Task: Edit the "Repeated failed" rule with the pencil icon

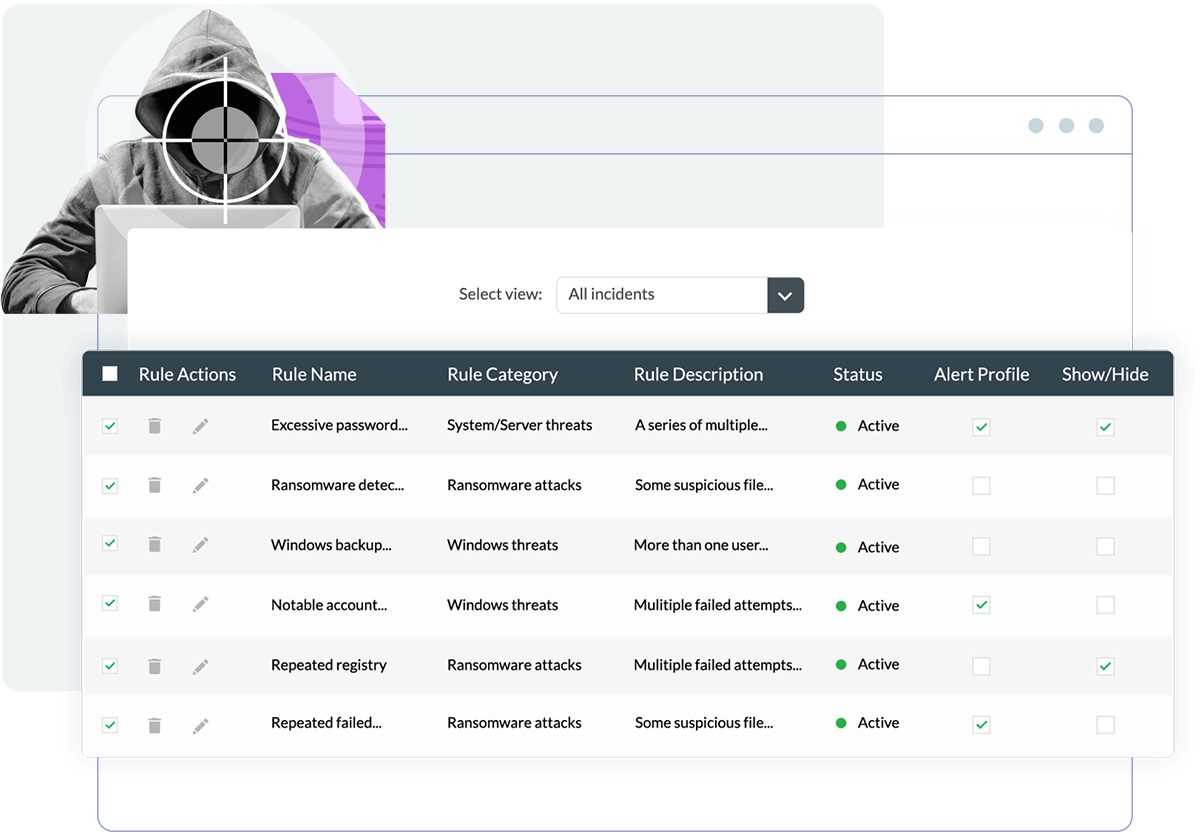Action: click(200, 722)
